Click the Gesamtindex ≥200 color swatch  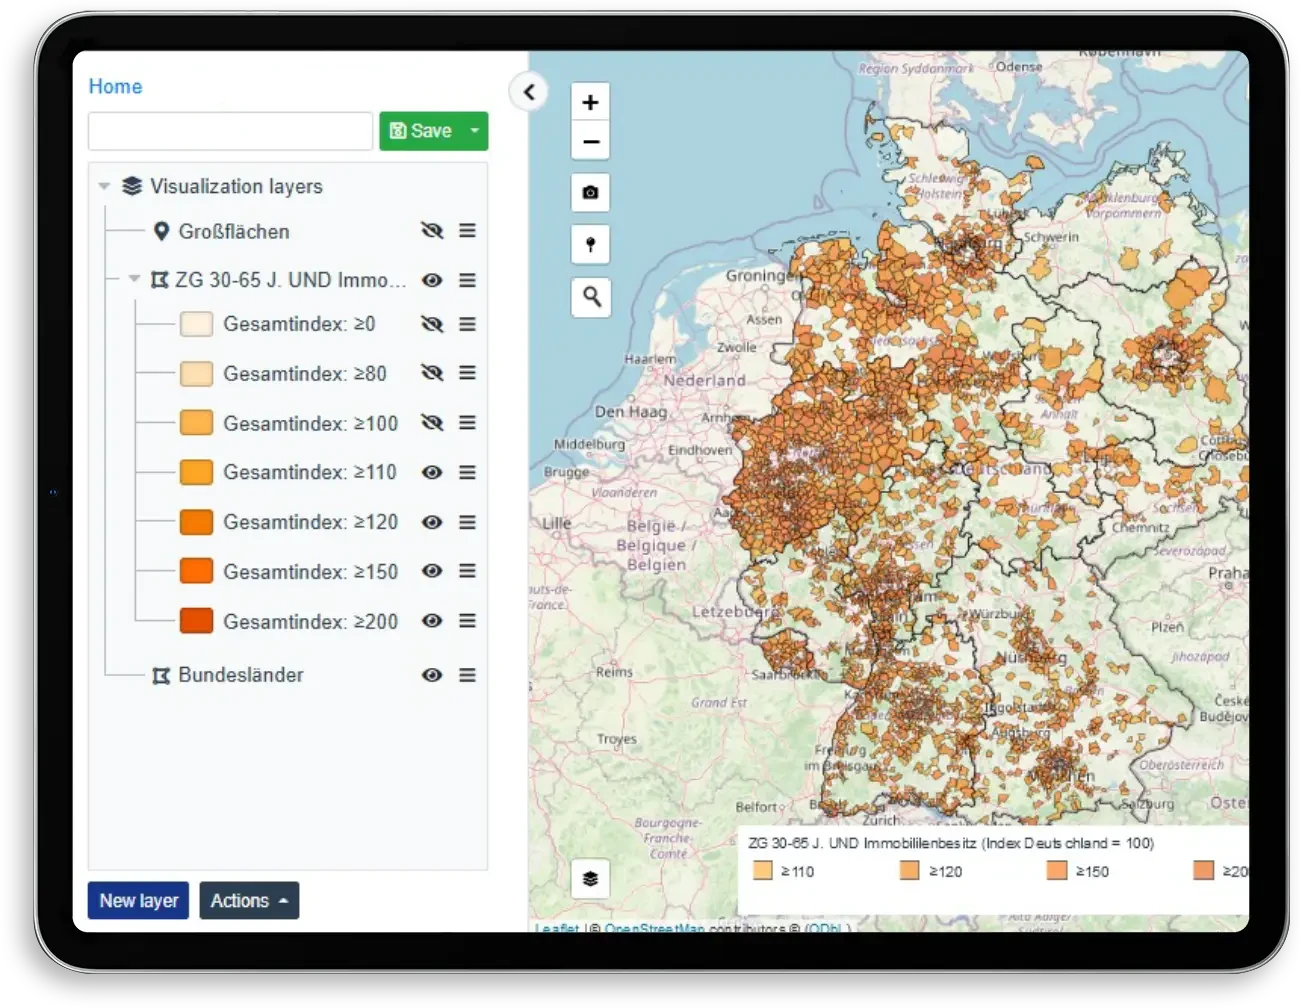(196, 621)
